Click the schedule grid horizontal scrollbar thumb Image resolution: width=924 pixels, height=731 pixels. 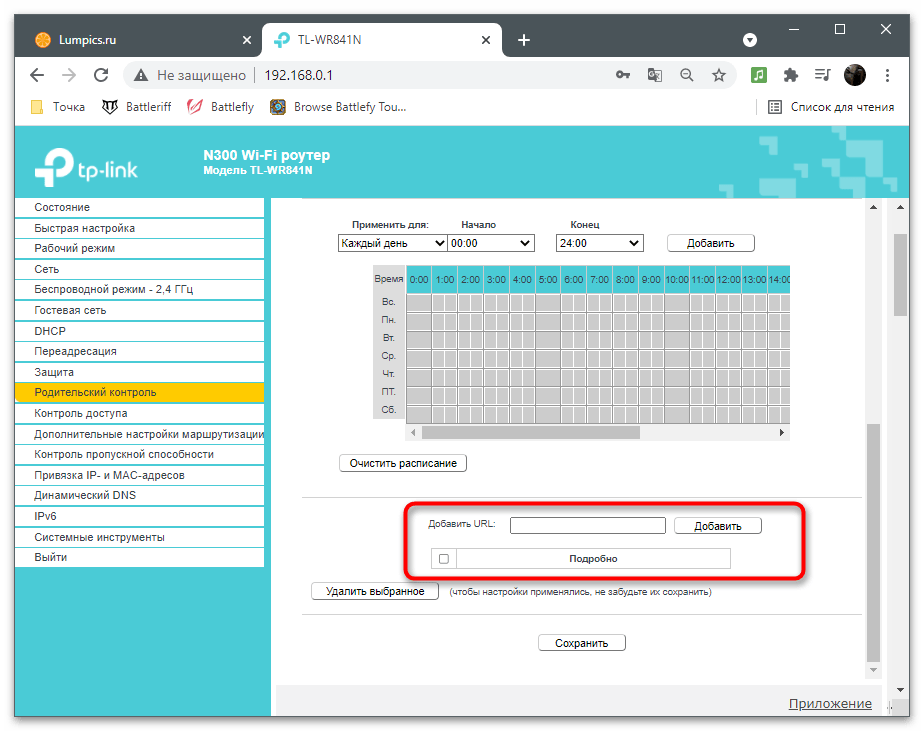pos(530,433)
